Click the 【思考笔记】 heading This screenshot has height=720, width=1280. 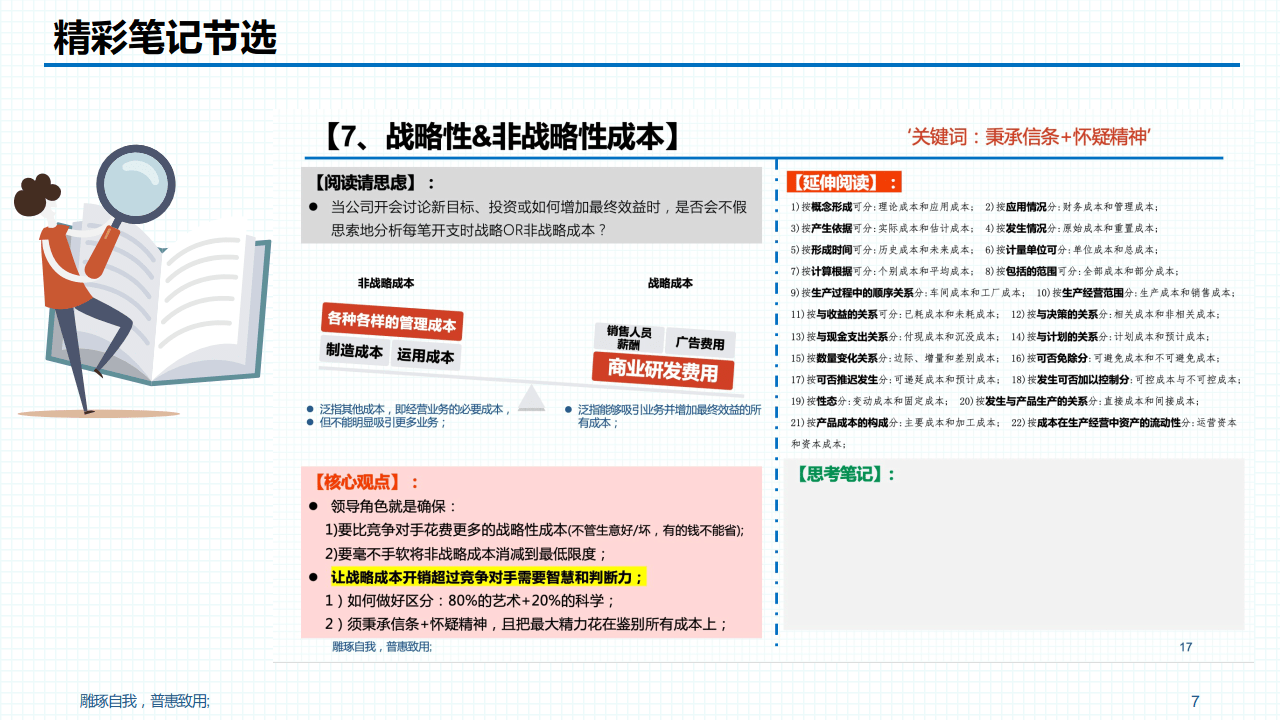click(x=846, y=474)
